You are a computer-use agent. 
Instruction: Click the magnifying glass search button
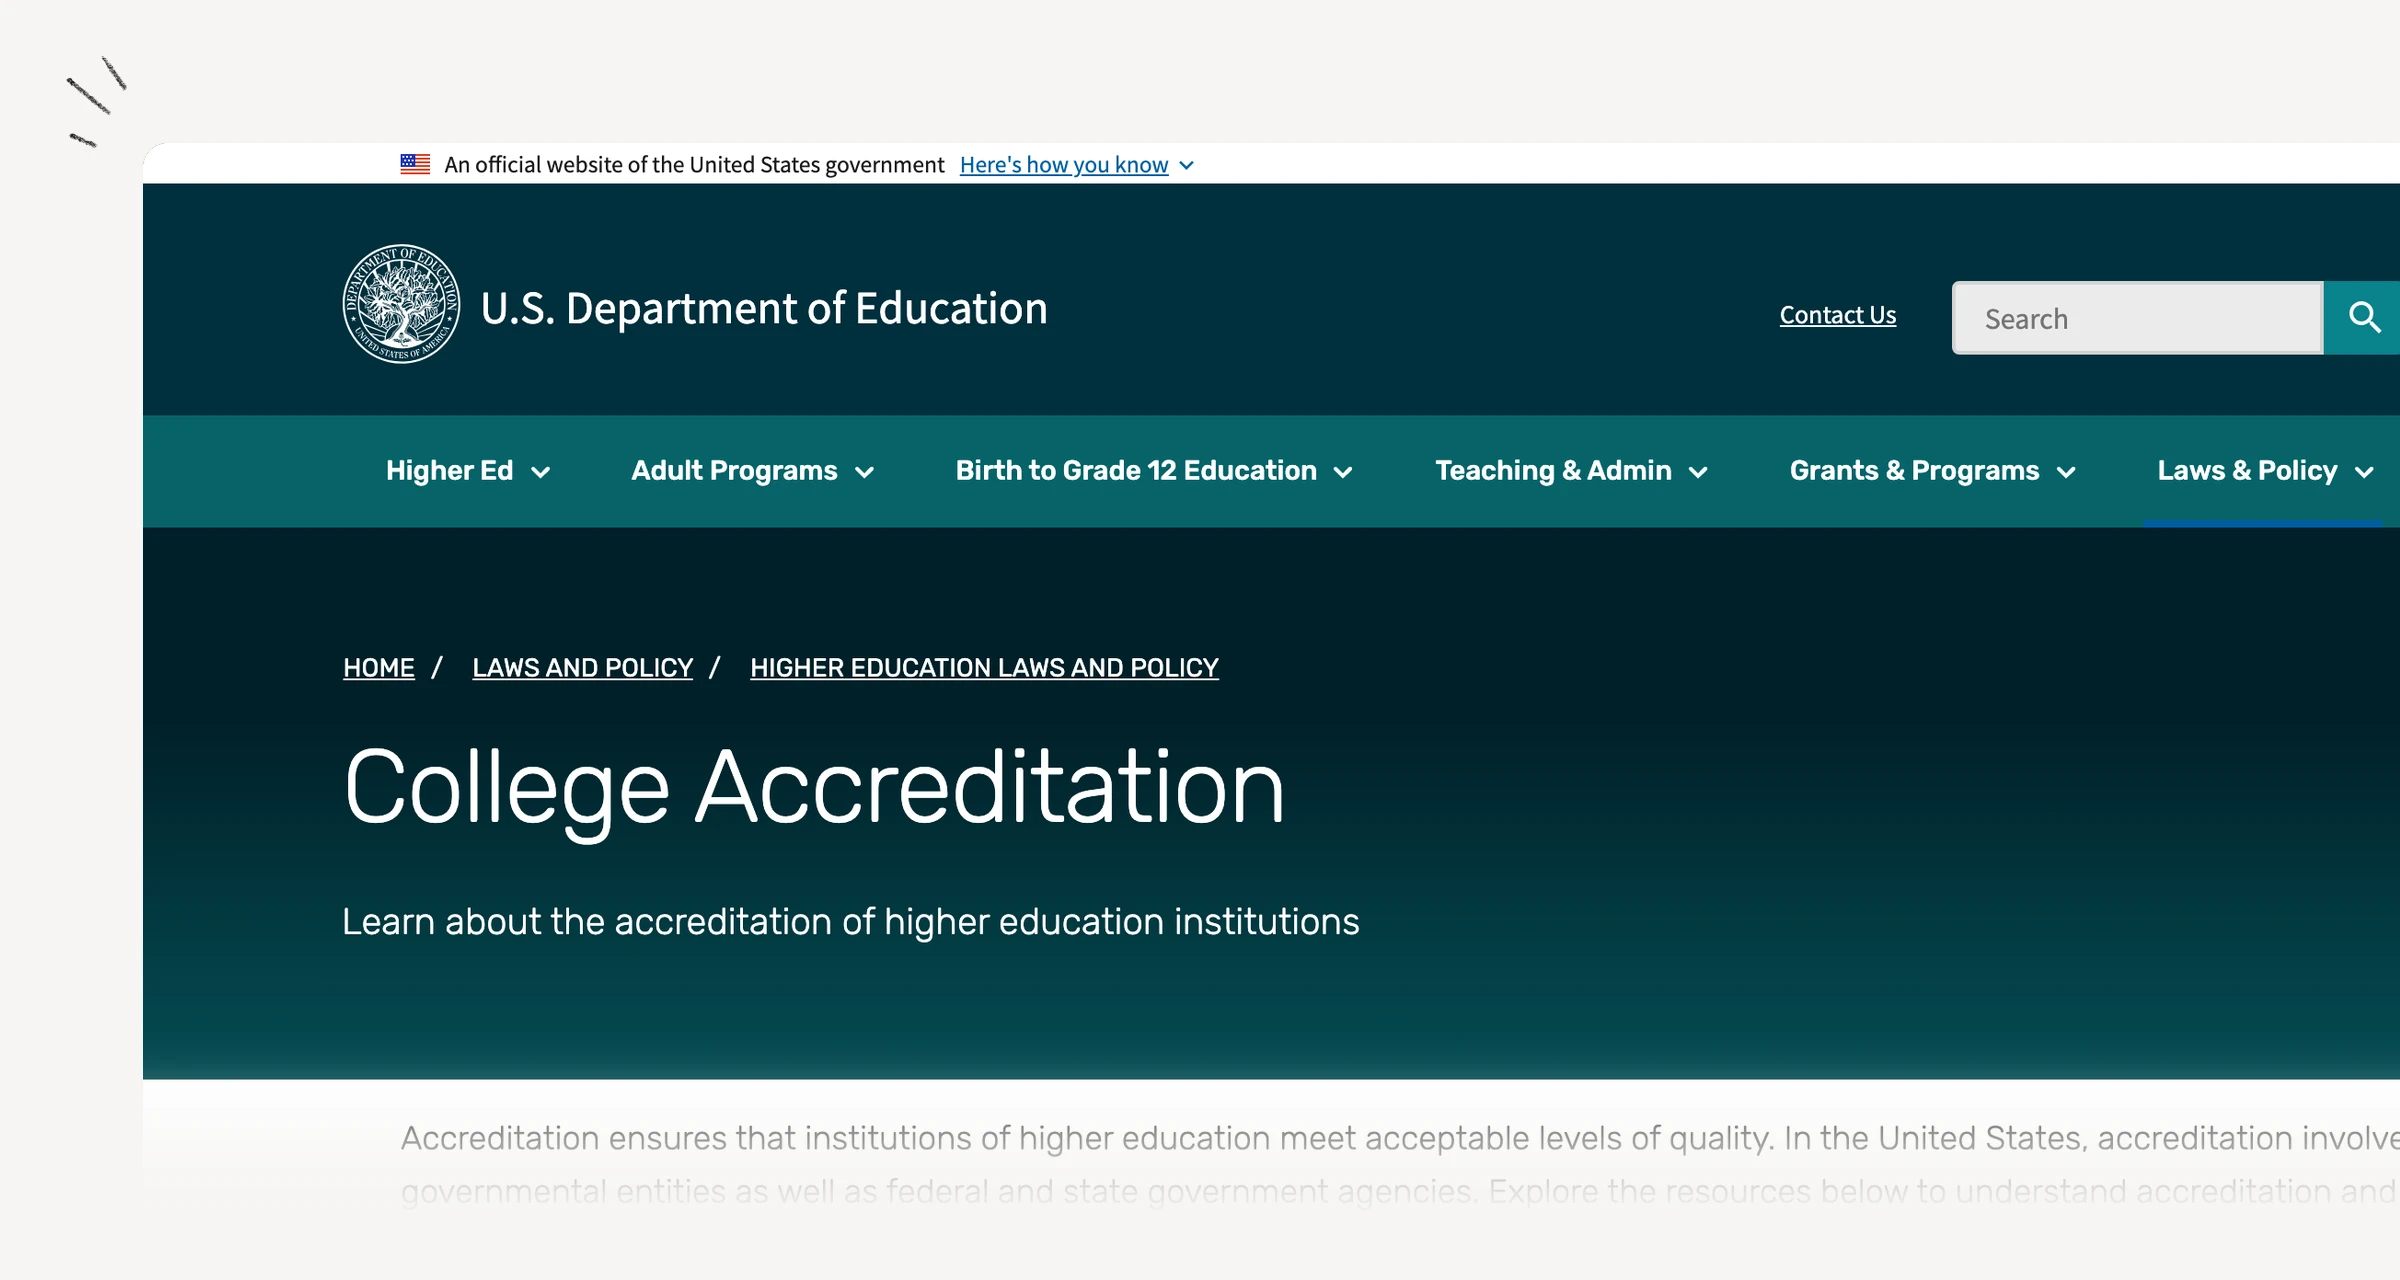(2362, 318)
